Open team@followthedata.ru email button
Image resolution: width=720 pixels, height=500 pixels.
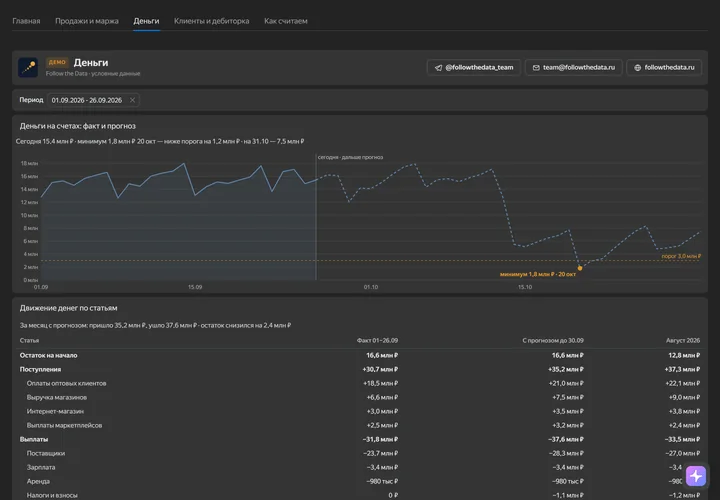tap(574, 67)
